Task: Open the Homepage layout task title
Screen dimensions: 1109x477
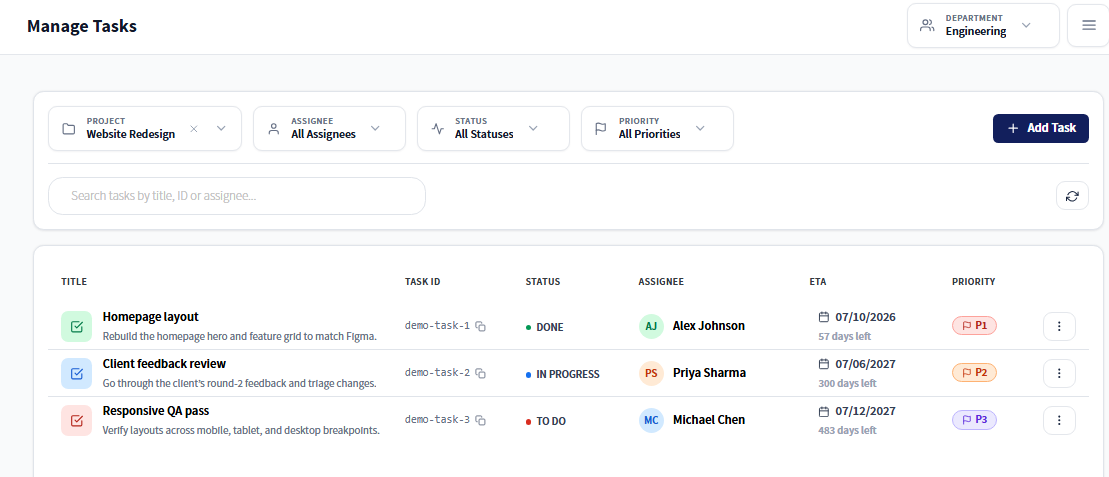Action: click(151, 317)
